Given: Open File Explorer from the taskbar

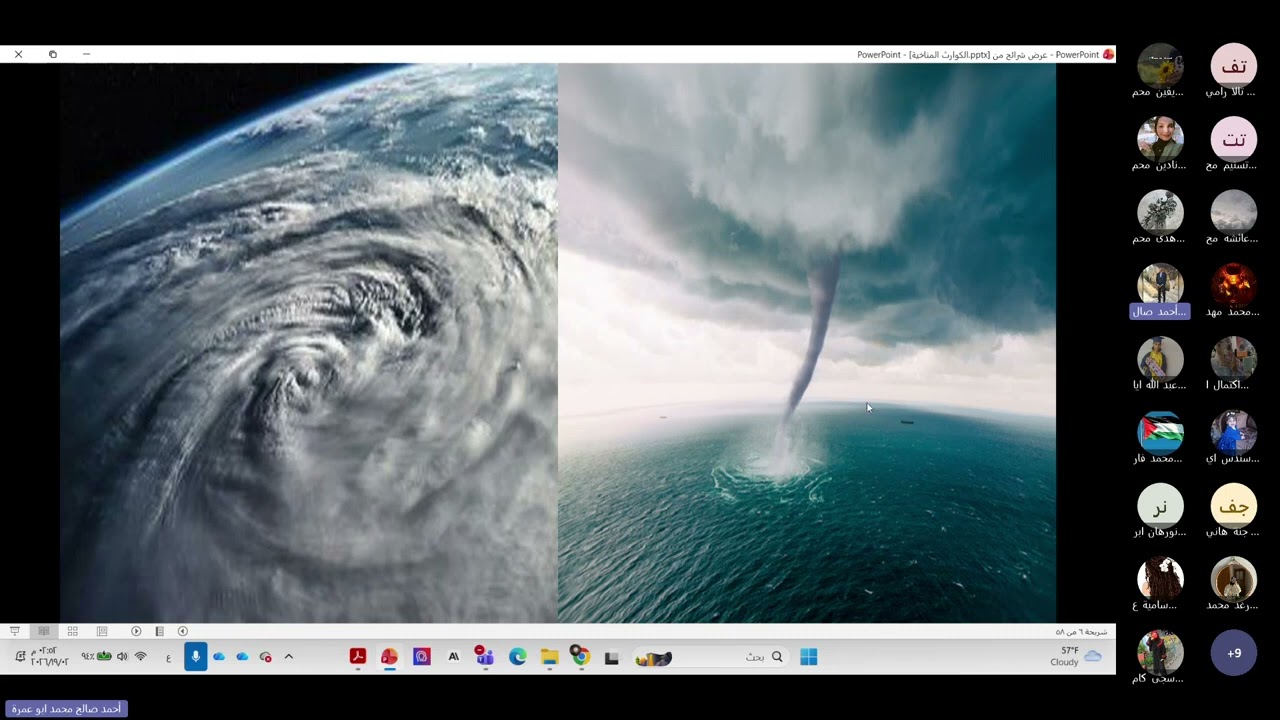Looking at the screenshot, I should pyautogui.click(x=549, y=657).
